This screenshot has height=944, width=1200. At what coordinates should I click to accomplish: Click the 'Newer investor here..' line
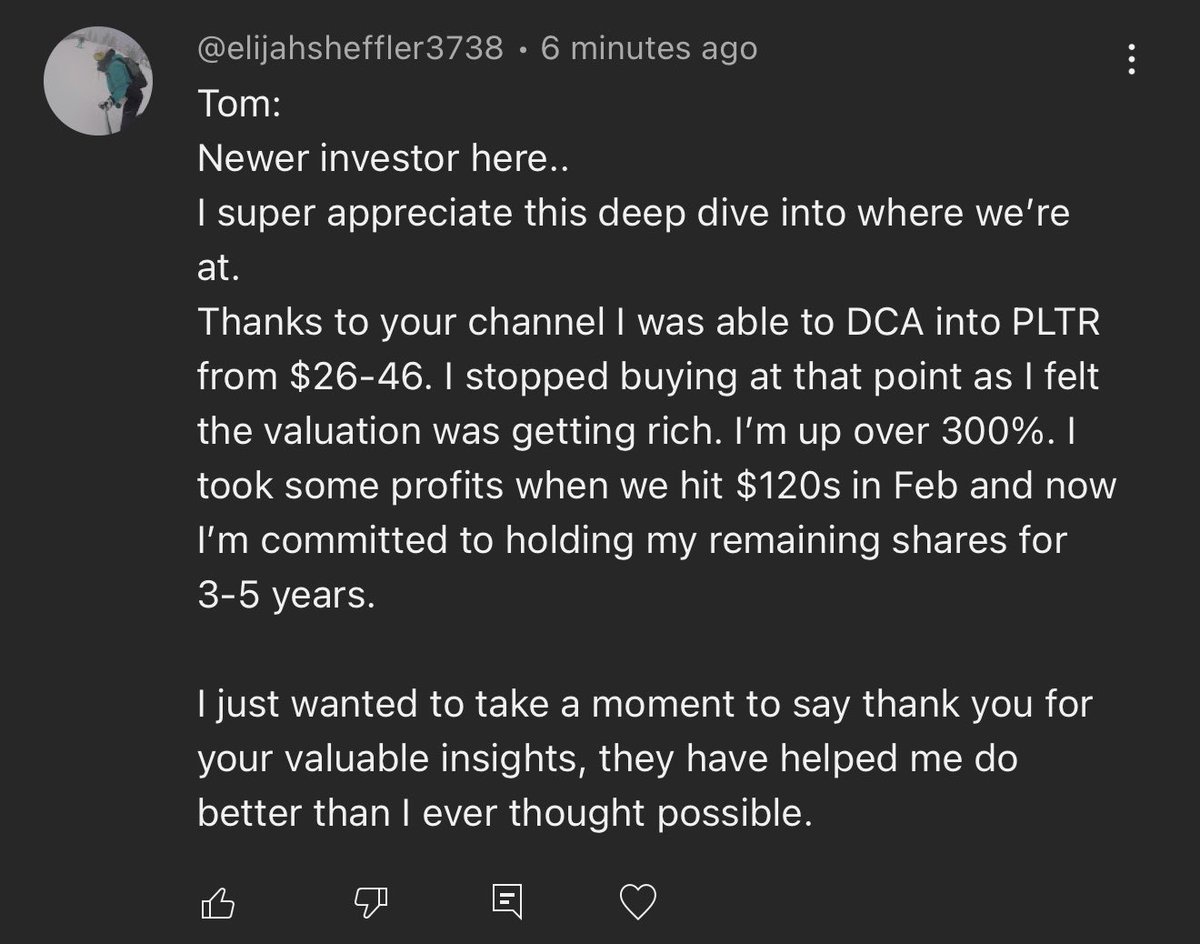click(x=382, y=158)
